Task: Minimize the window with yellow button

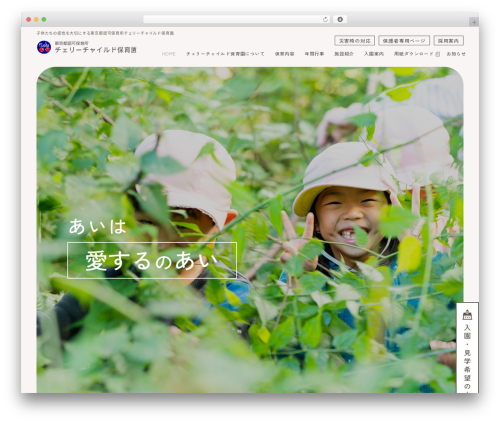Action: (36, 20)
